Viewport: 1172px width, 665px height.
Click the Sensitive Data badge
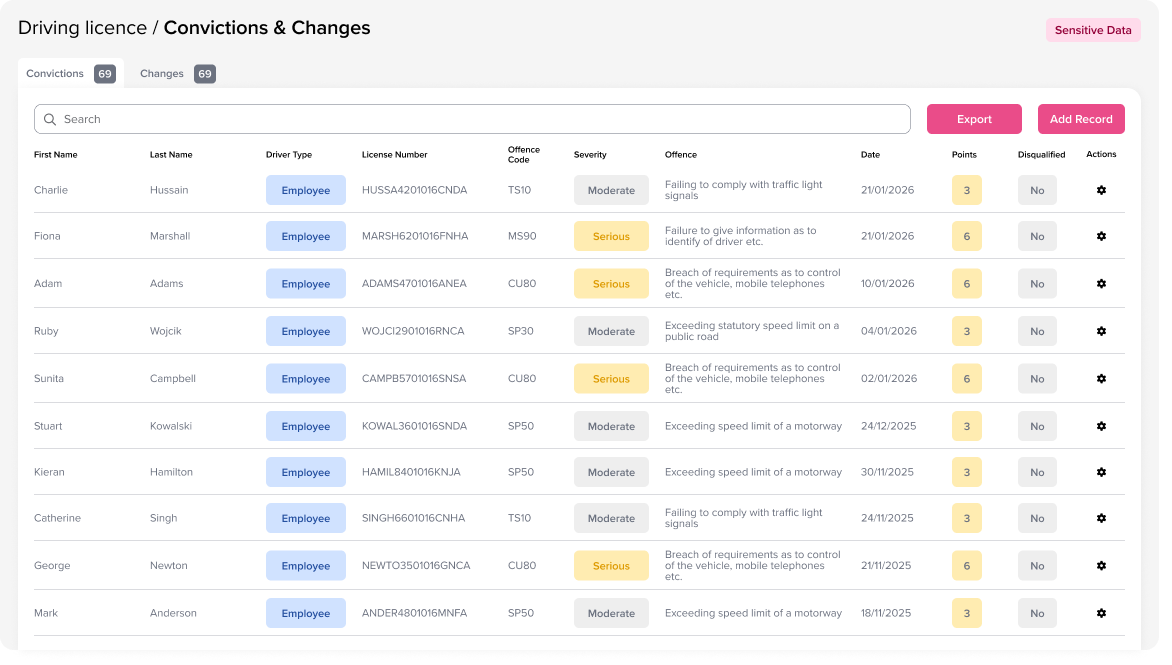pos(1093,30)
